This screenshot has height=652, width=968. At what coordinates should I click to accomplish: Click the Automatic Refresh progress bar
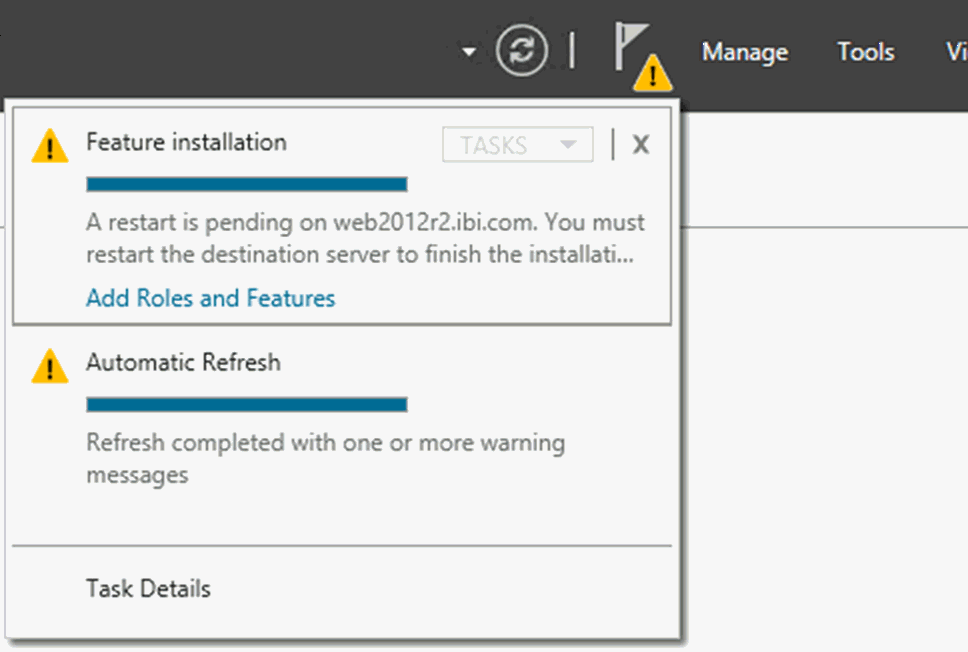[x=247, y=405]
